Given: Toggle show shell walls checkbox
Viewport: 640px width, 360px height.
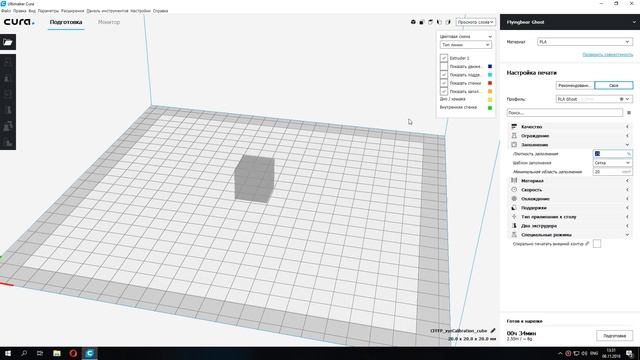Looking at the screenshot, I should 444,83.
